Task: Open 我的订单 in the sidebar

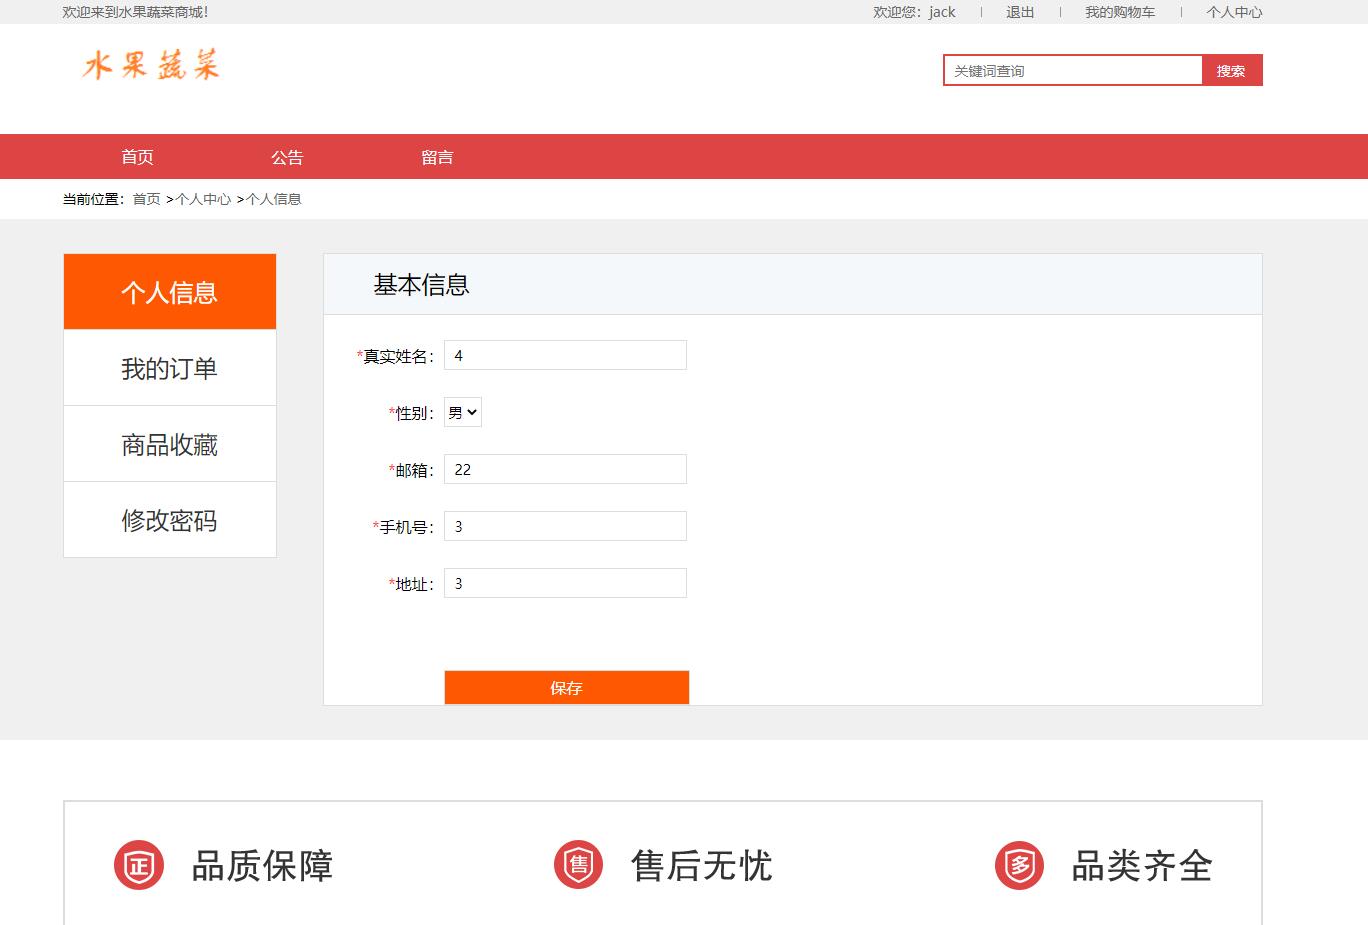Action: [170, 368]
